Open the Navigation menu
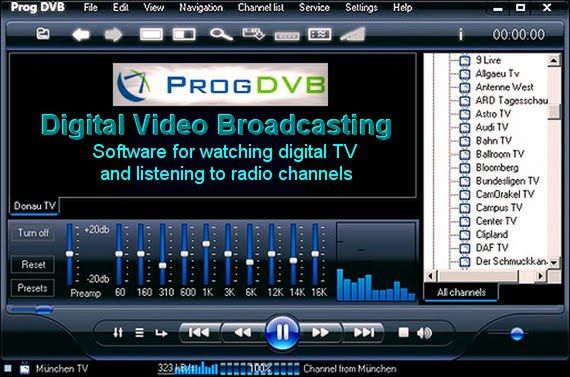The height and width of the screenshot is (377, 570). point(201,7)
